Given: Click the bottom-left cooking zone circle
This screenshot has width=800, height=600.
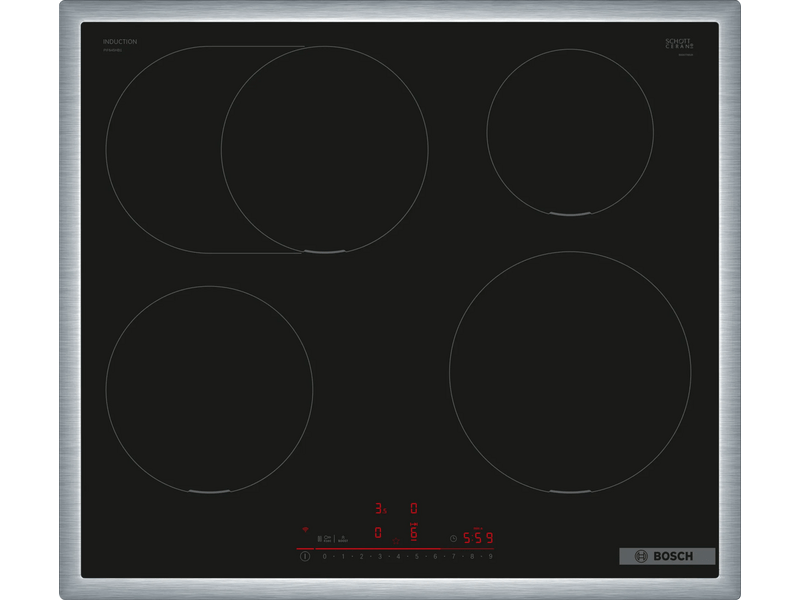Looking at the screenshot, I should point(209,389).
